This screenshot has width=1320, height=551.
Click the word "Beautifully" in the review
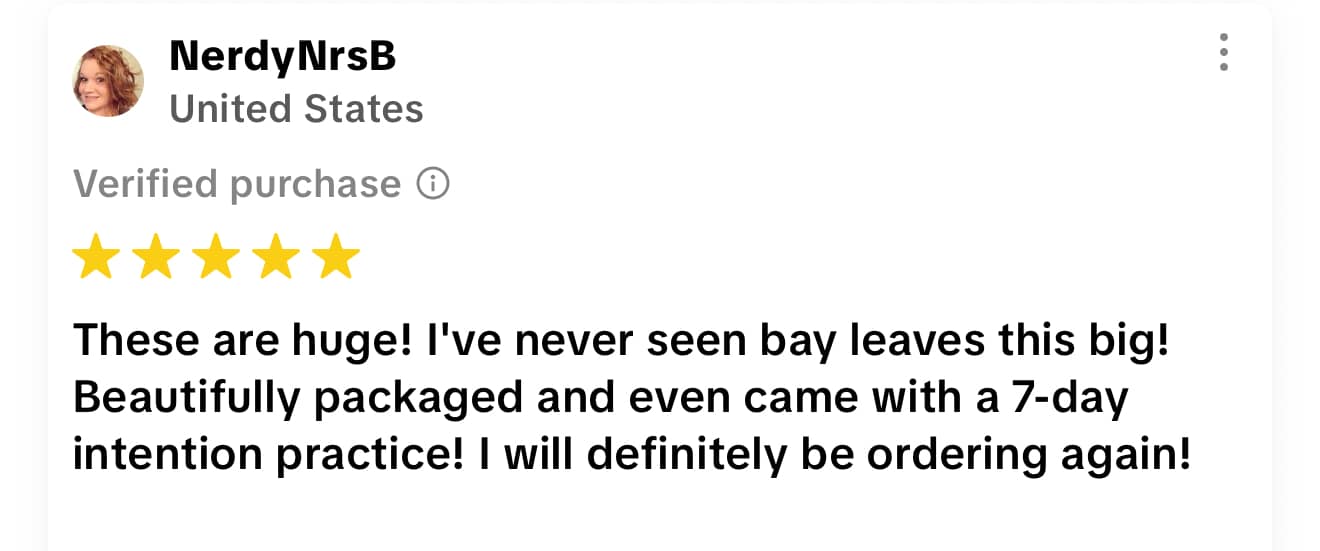187,398
